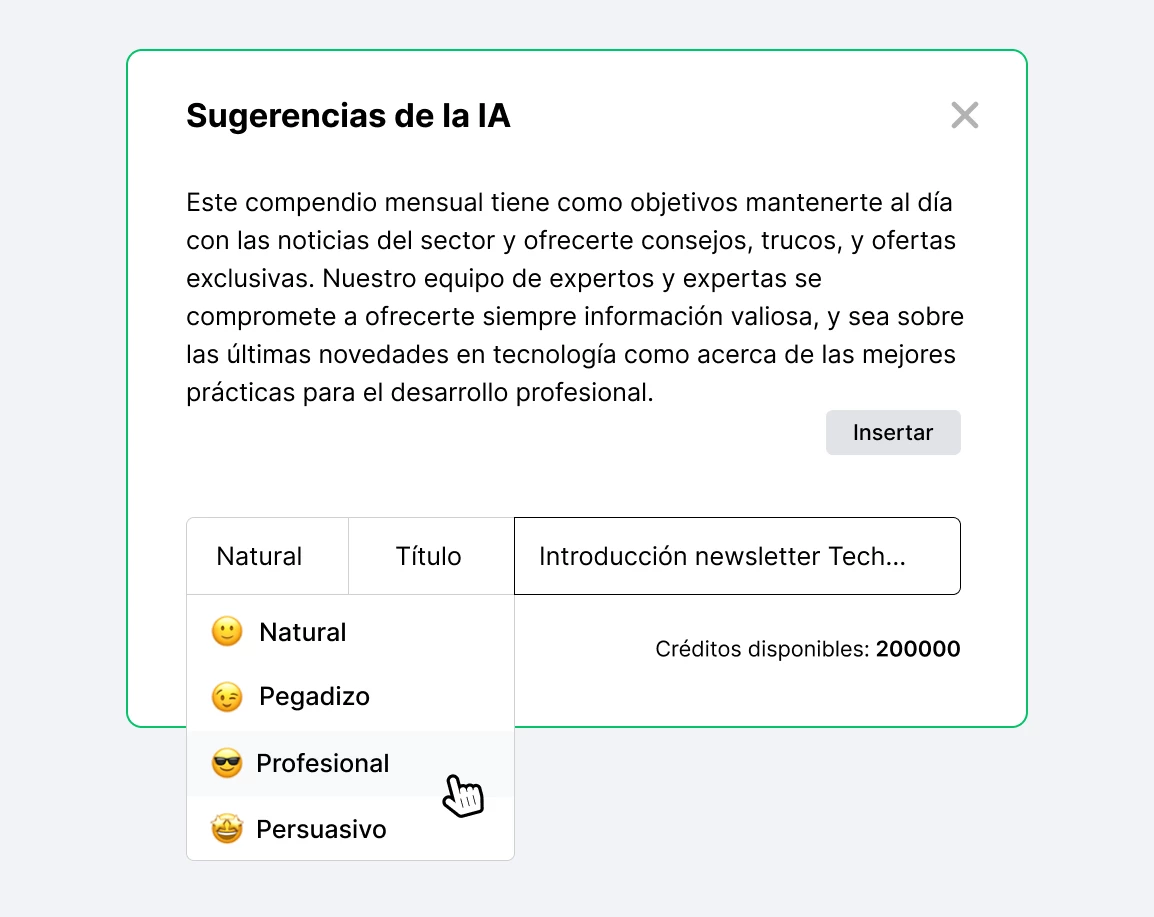
Task: Click the first line starting Este compendio mensual
Action: pyautogui.click(x=568, y=203)
